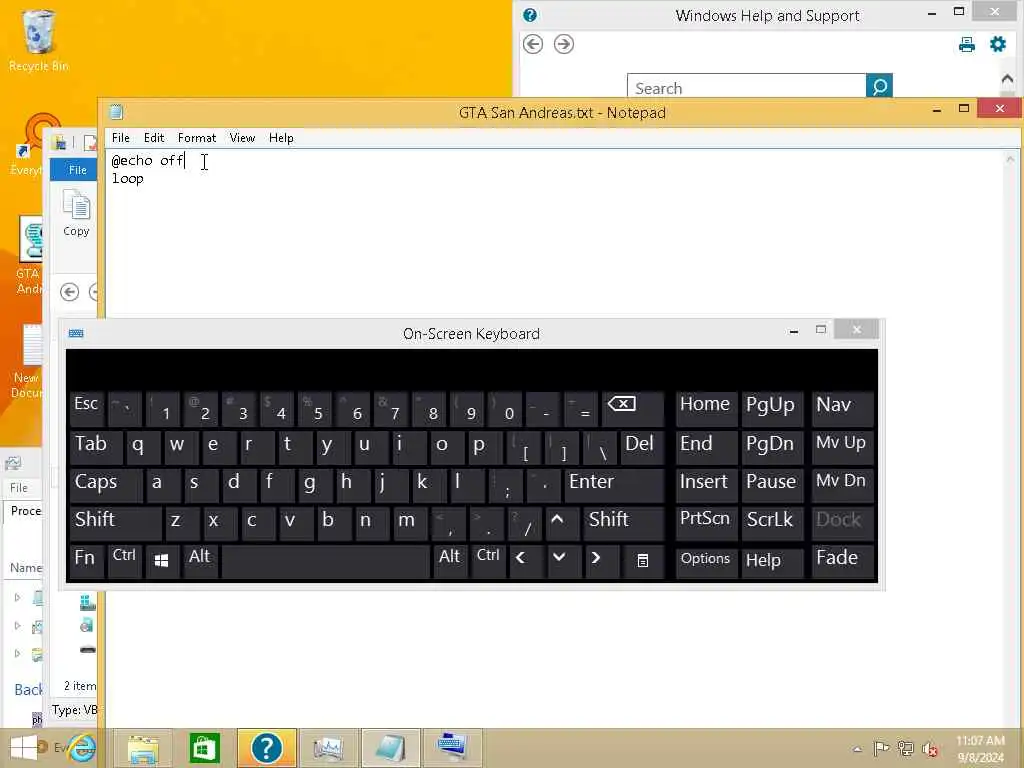Click the Help key on On-Screen Keyboard
Viewport: 1024px width, 768px height.
(x=771, y=560)
